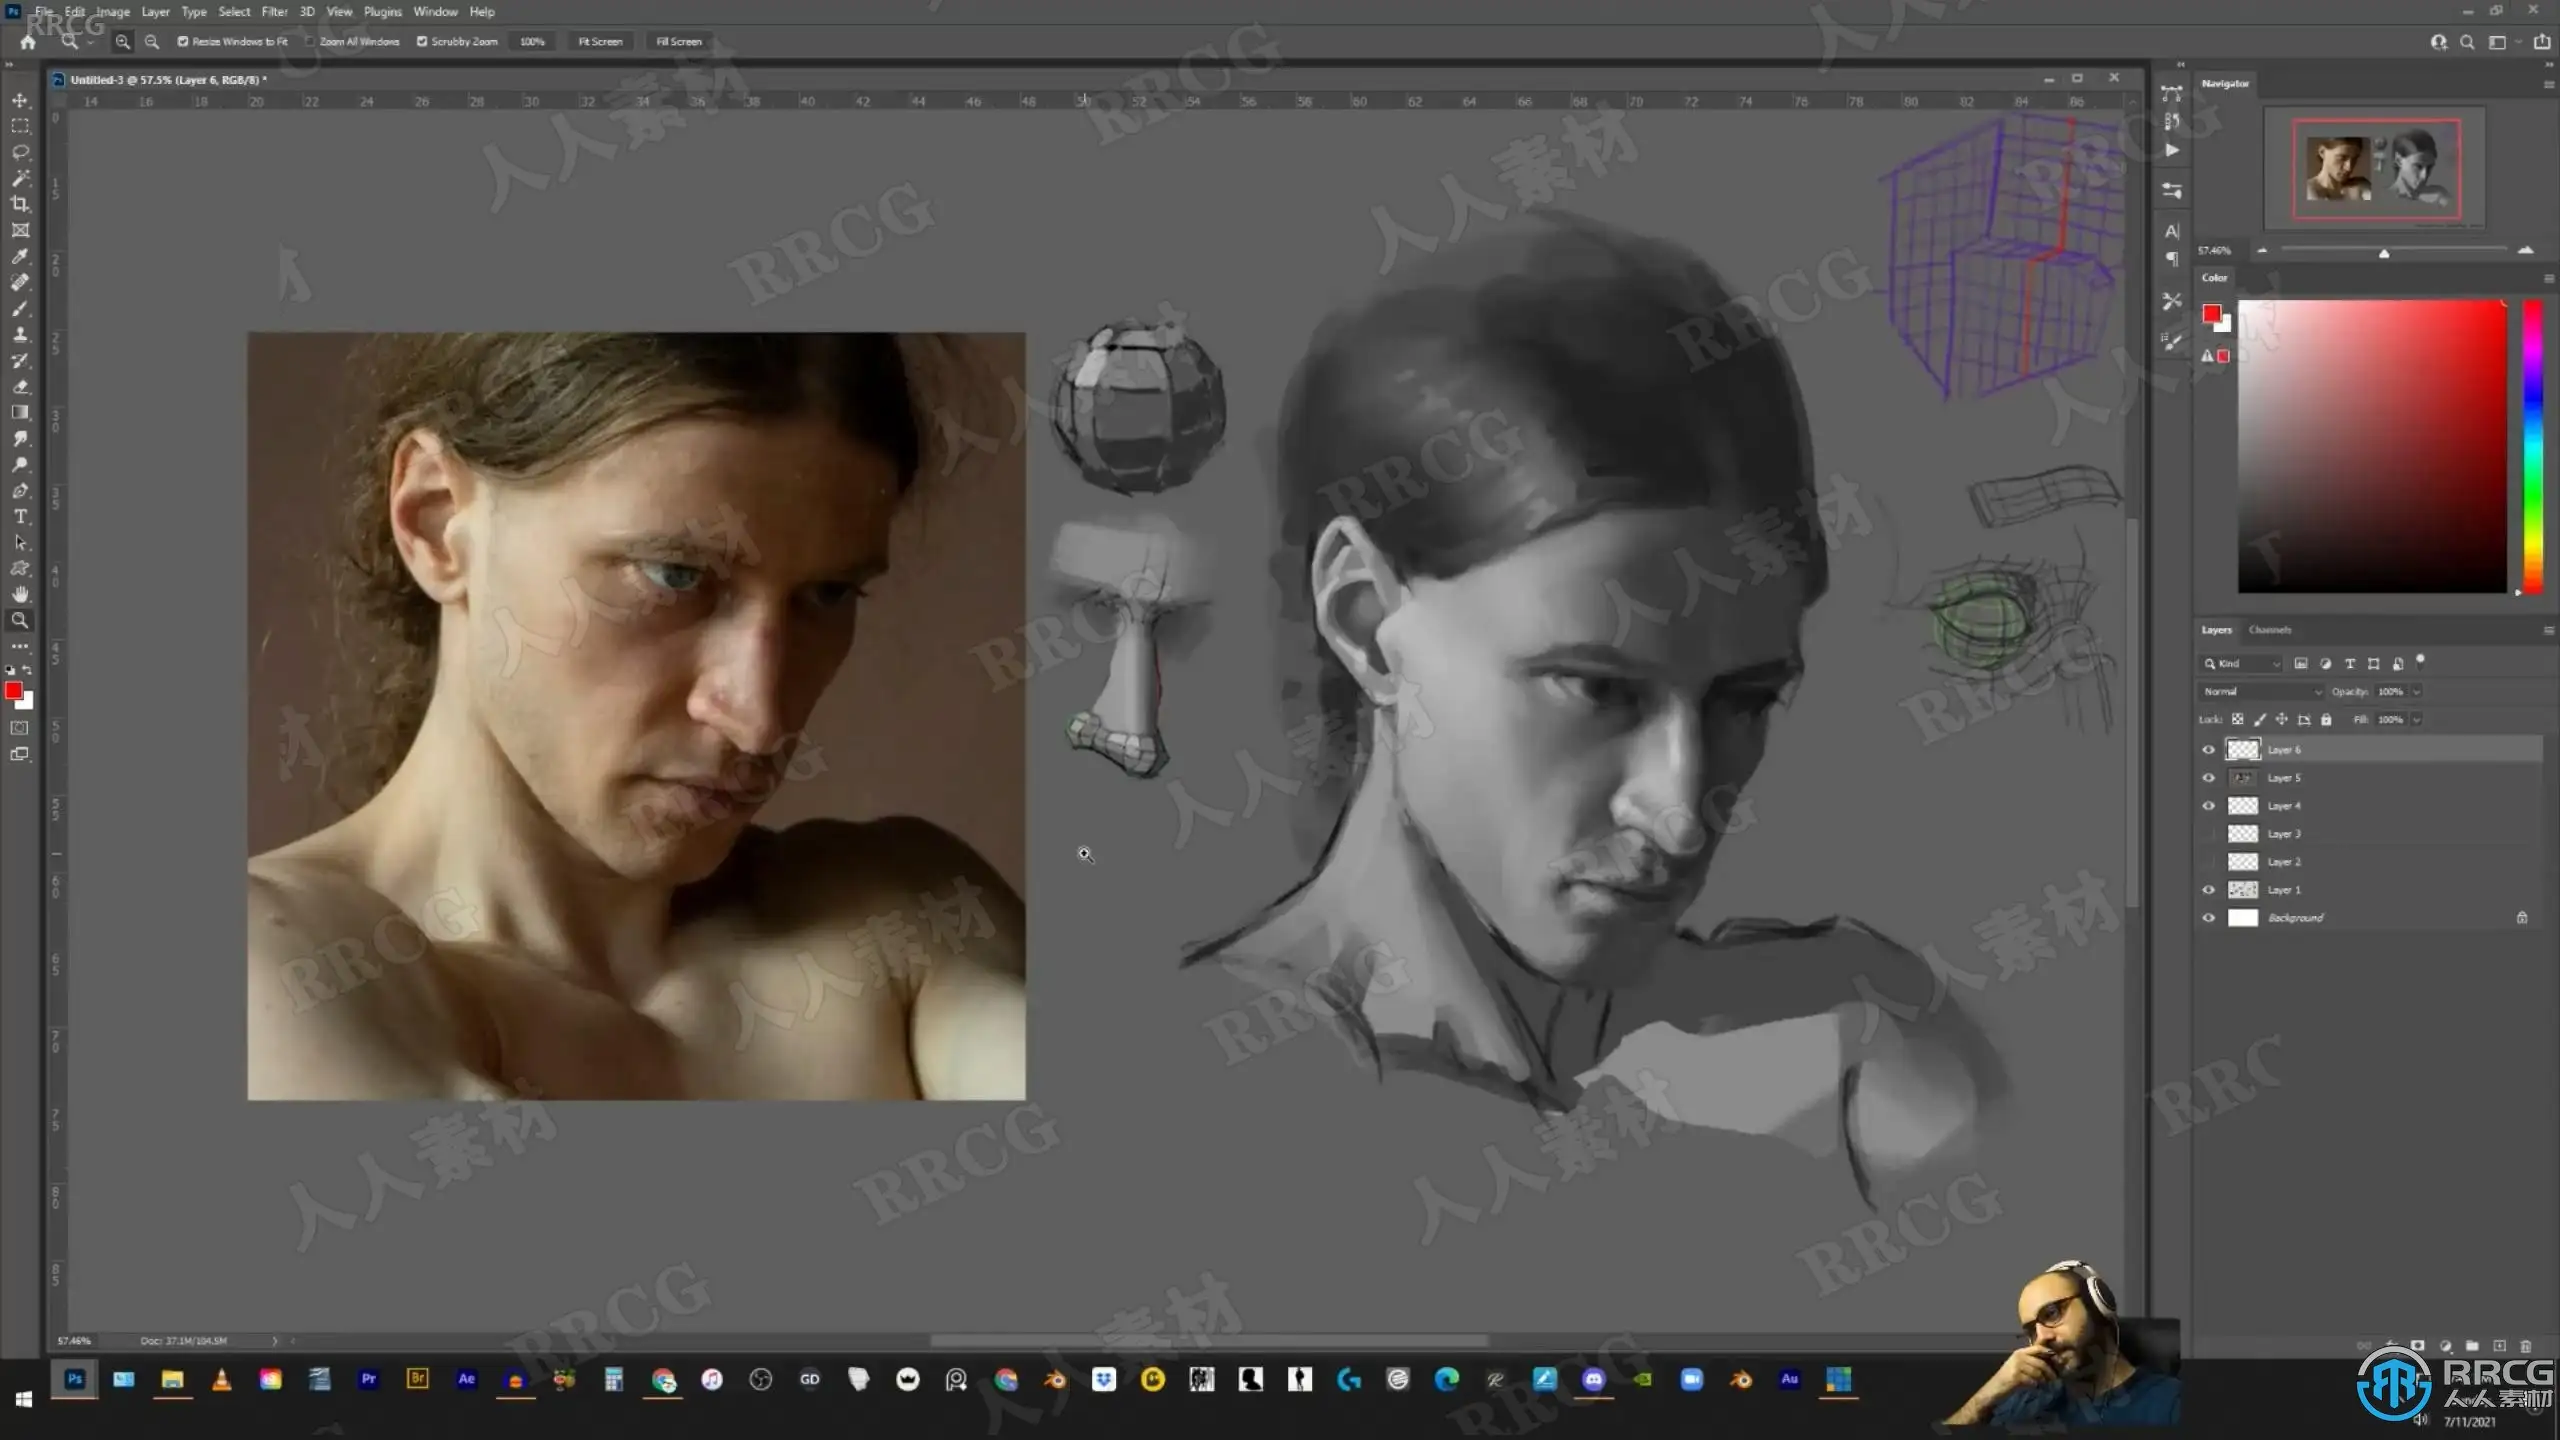The image size is (2560, 1440).
Task: Click the Fit Screen button
Action: click(x=600, y=42)
